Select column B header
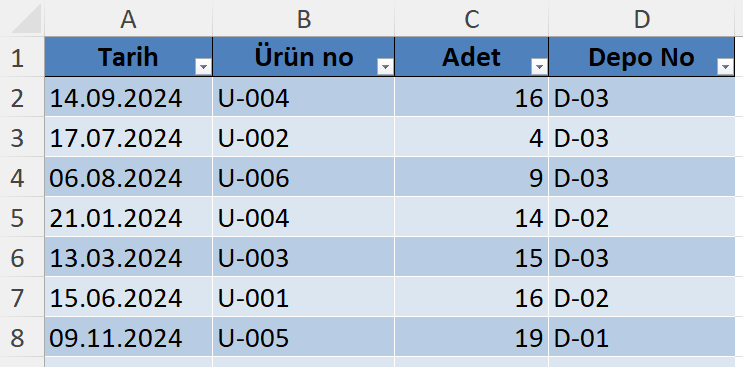The image size is (743, 367). coord(303,18)
